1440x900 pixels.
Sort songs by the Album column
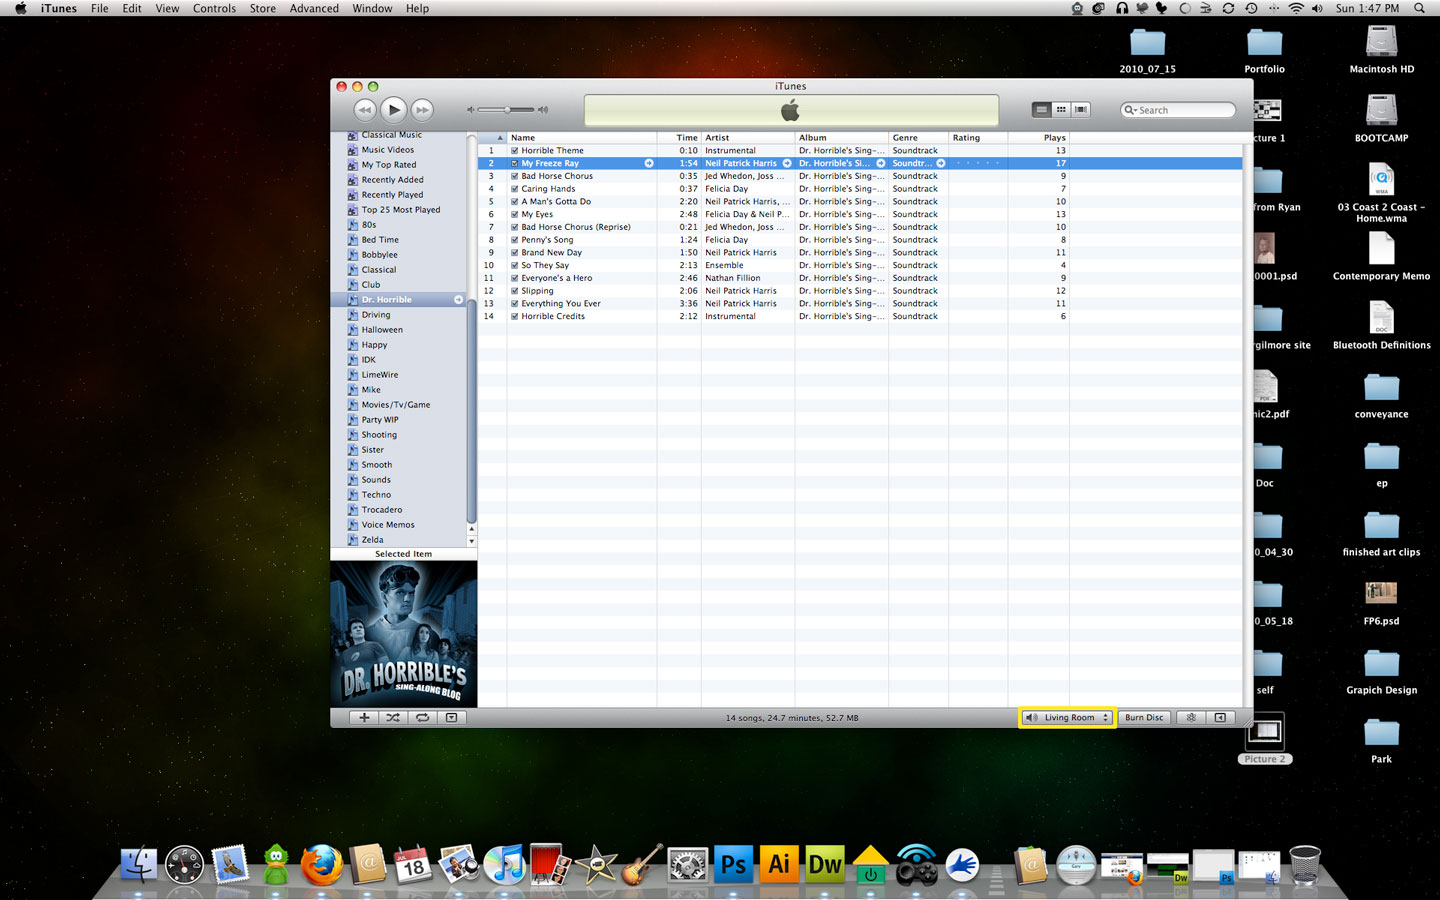point(842,138)
